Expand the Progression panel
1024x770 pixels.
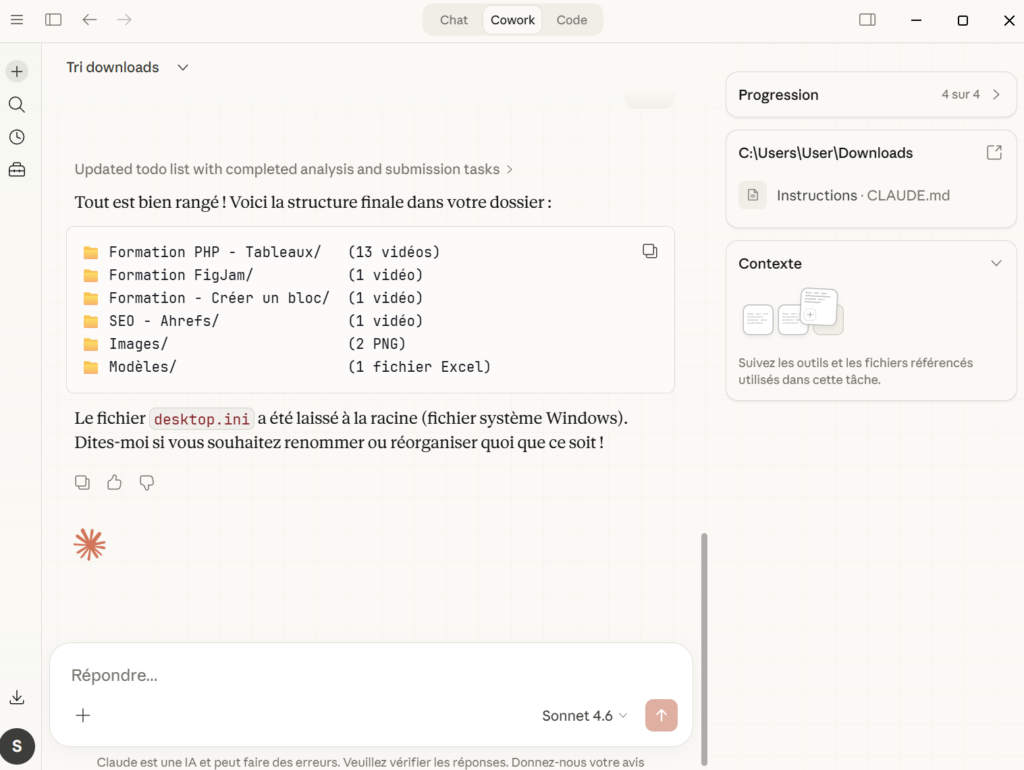coord(996,95)
